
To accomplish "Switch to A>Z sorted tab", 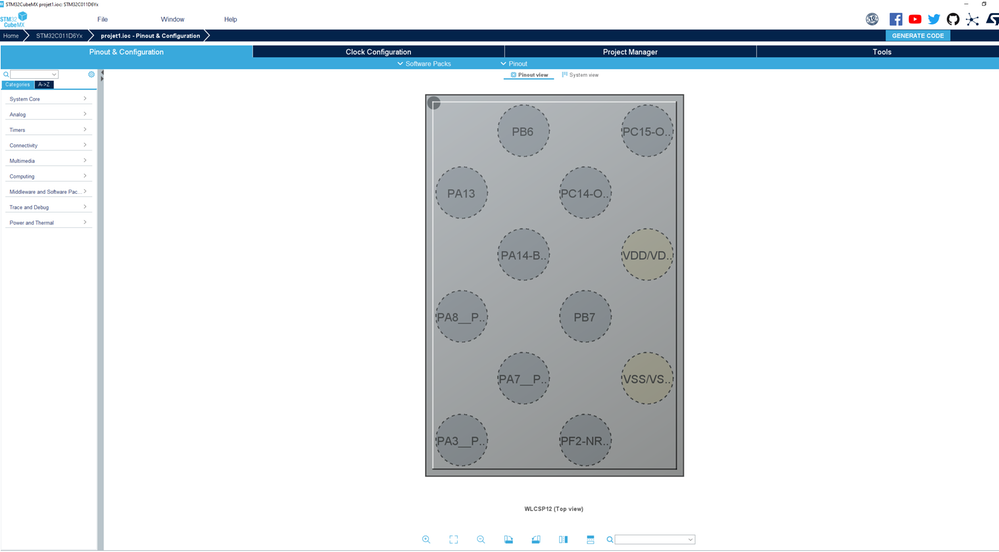I will (x=44, y=84).
